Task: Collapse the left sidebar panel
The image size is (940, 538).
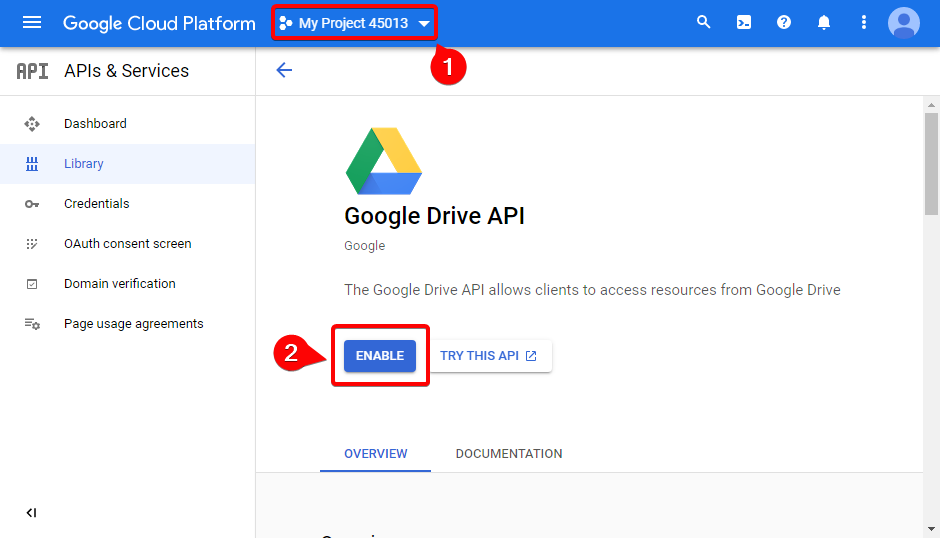Action: tap(31, 513)
